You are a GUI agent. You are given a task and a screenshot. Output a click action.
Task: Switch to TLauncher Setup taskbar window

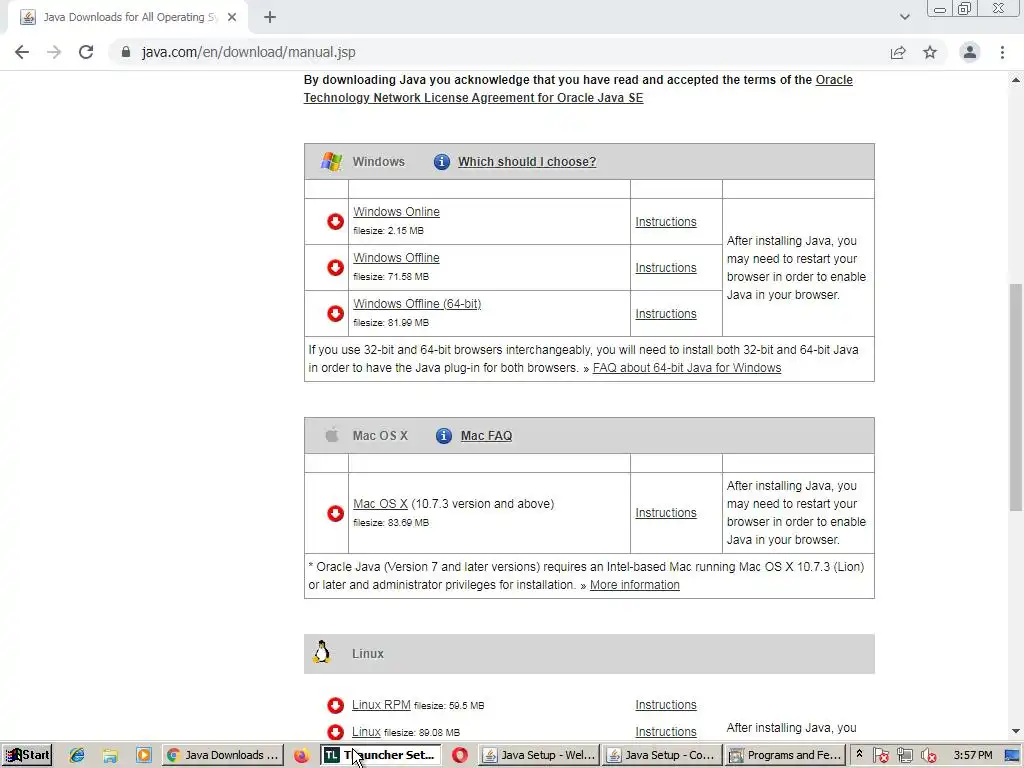click(x=381, y=755)
